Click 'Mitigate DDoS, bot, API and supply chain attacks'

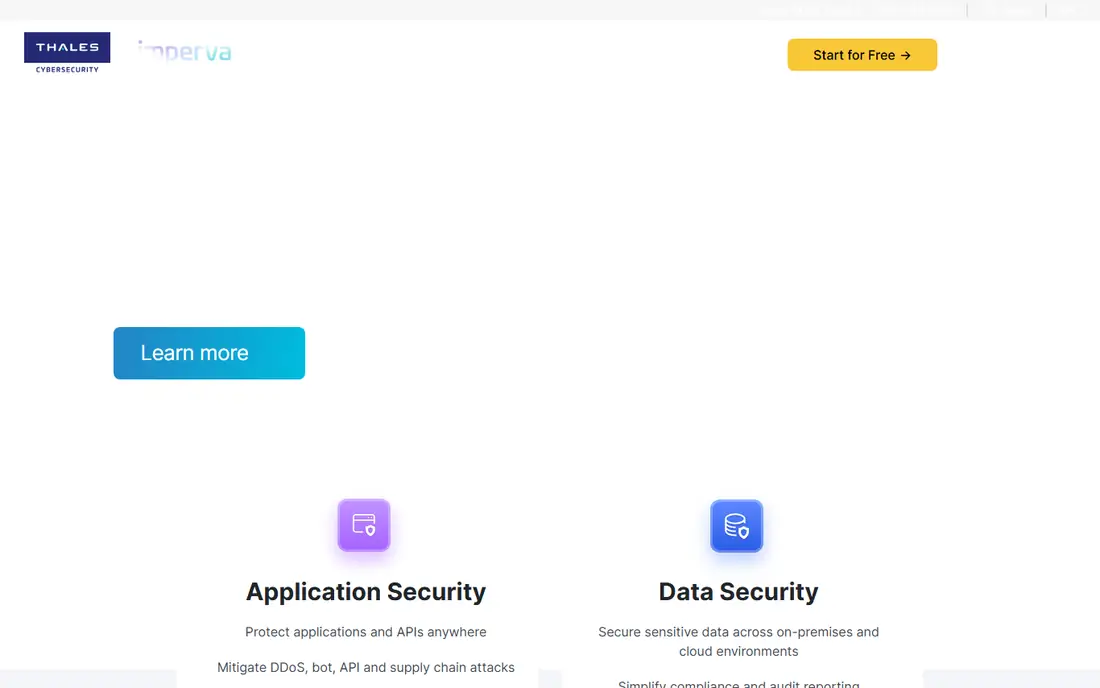click(x=365, y=668)
